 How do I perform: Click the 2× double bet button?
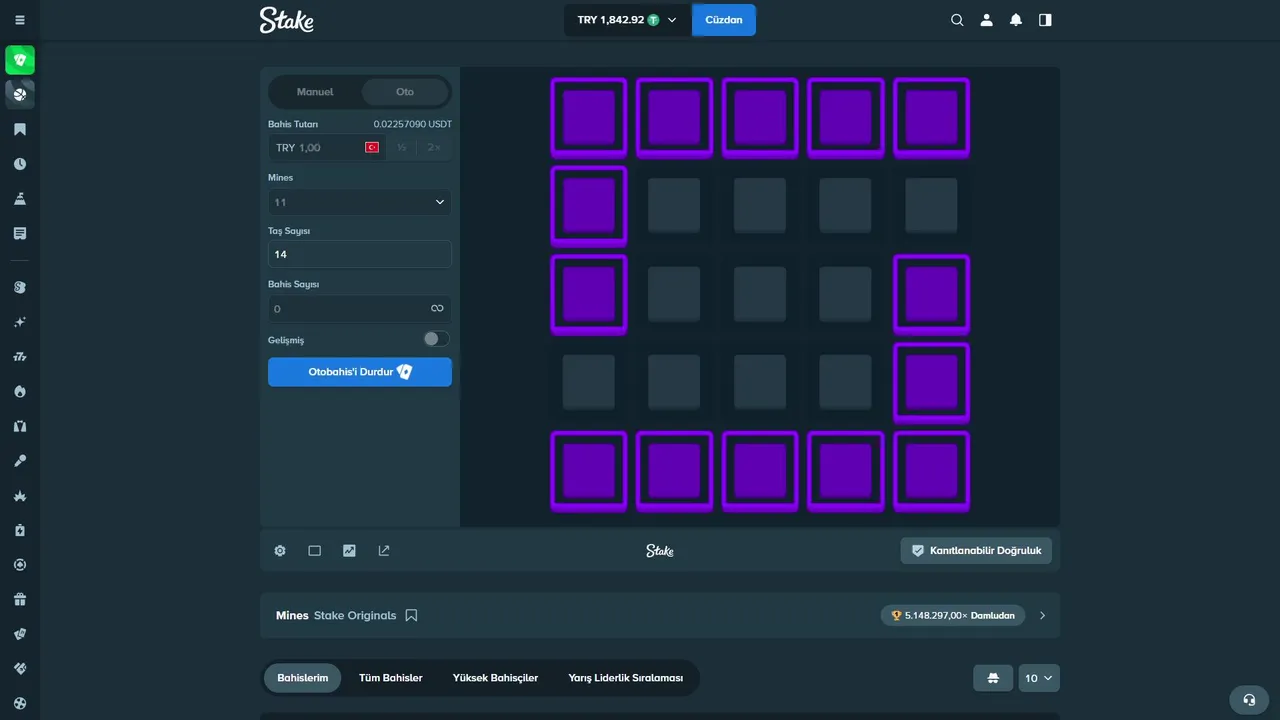coord(434,147)
